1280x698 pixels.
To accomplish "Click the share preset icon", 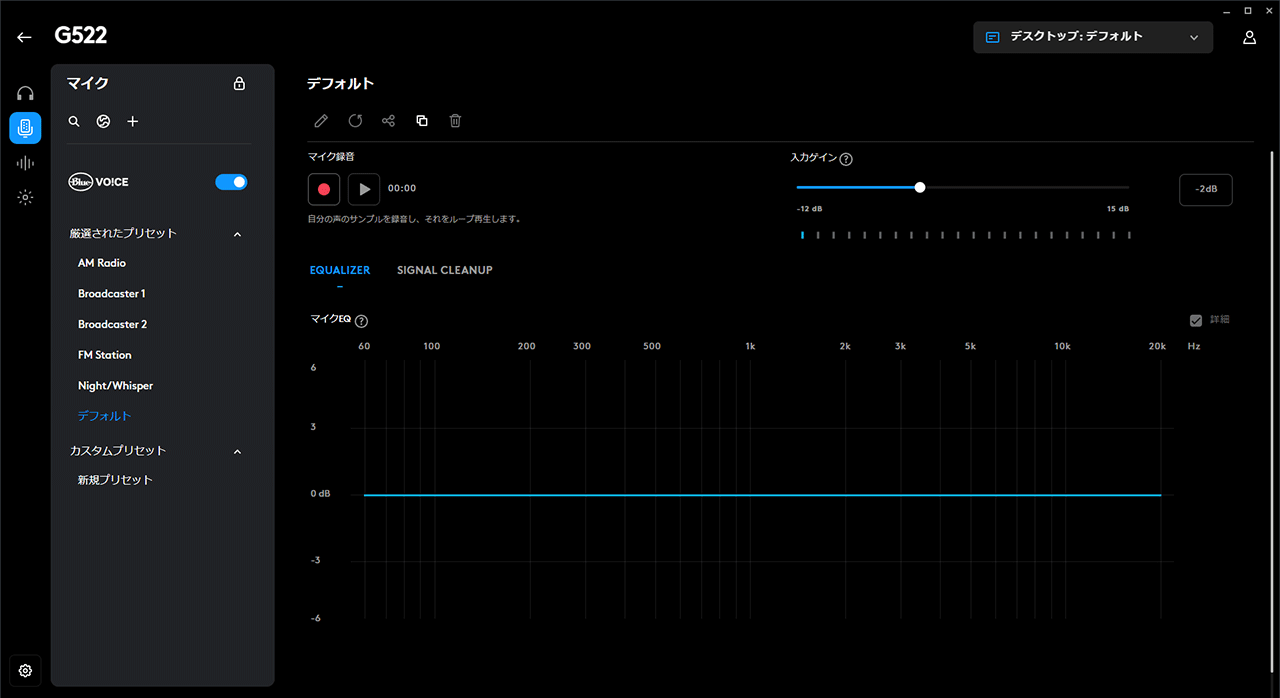I will (x=388, y=121).
